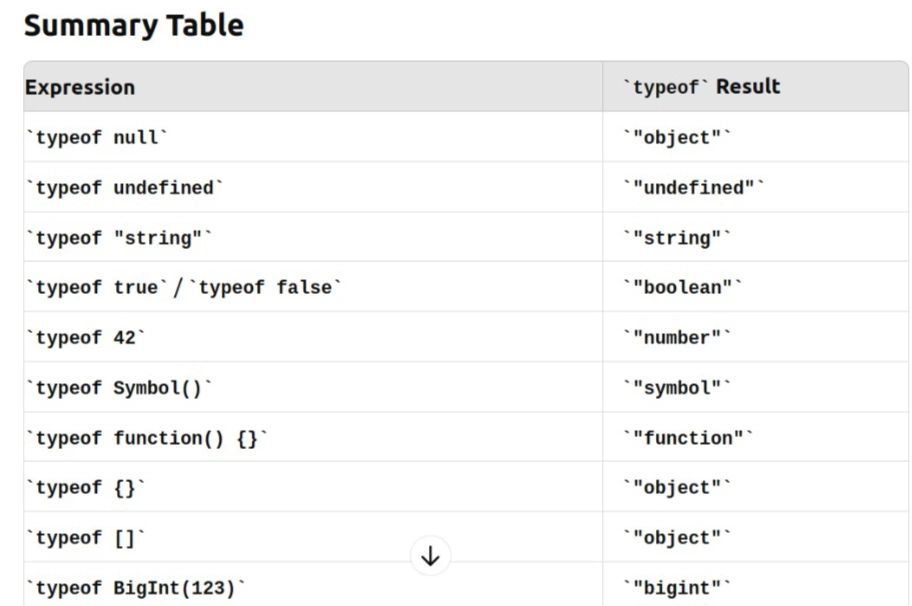Click the "boolean" result cell
Viewport: 912px width, 606px height.
(756, 287)
